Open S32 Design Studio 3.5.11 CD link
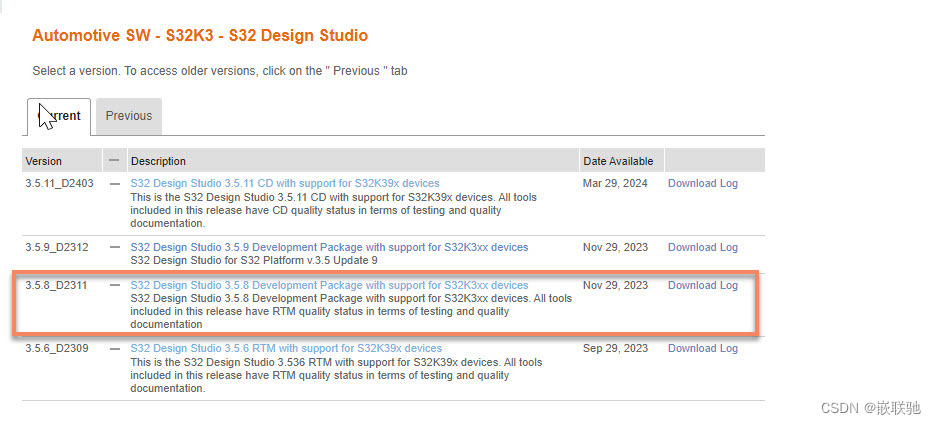Image resolution: width=936 pixels, height=424 pixels. pyautogui.click(x=285, y=183)
